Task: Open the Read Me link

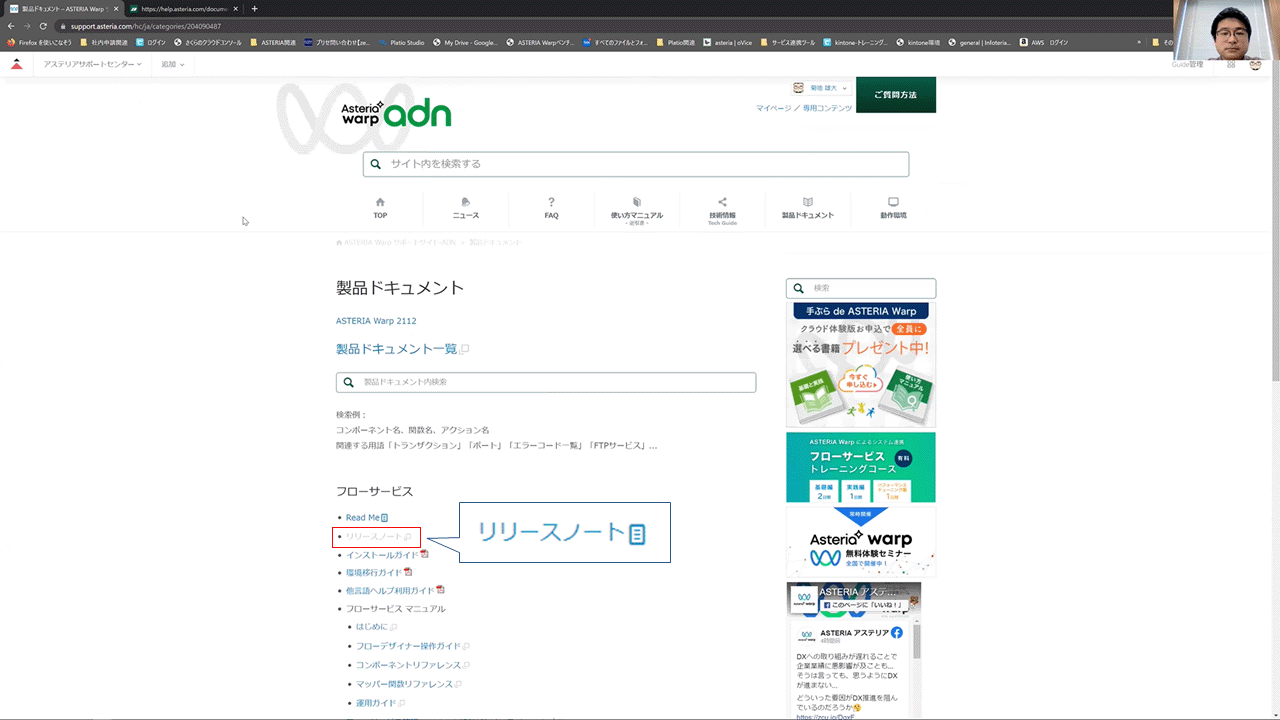Action: [363, 517]
